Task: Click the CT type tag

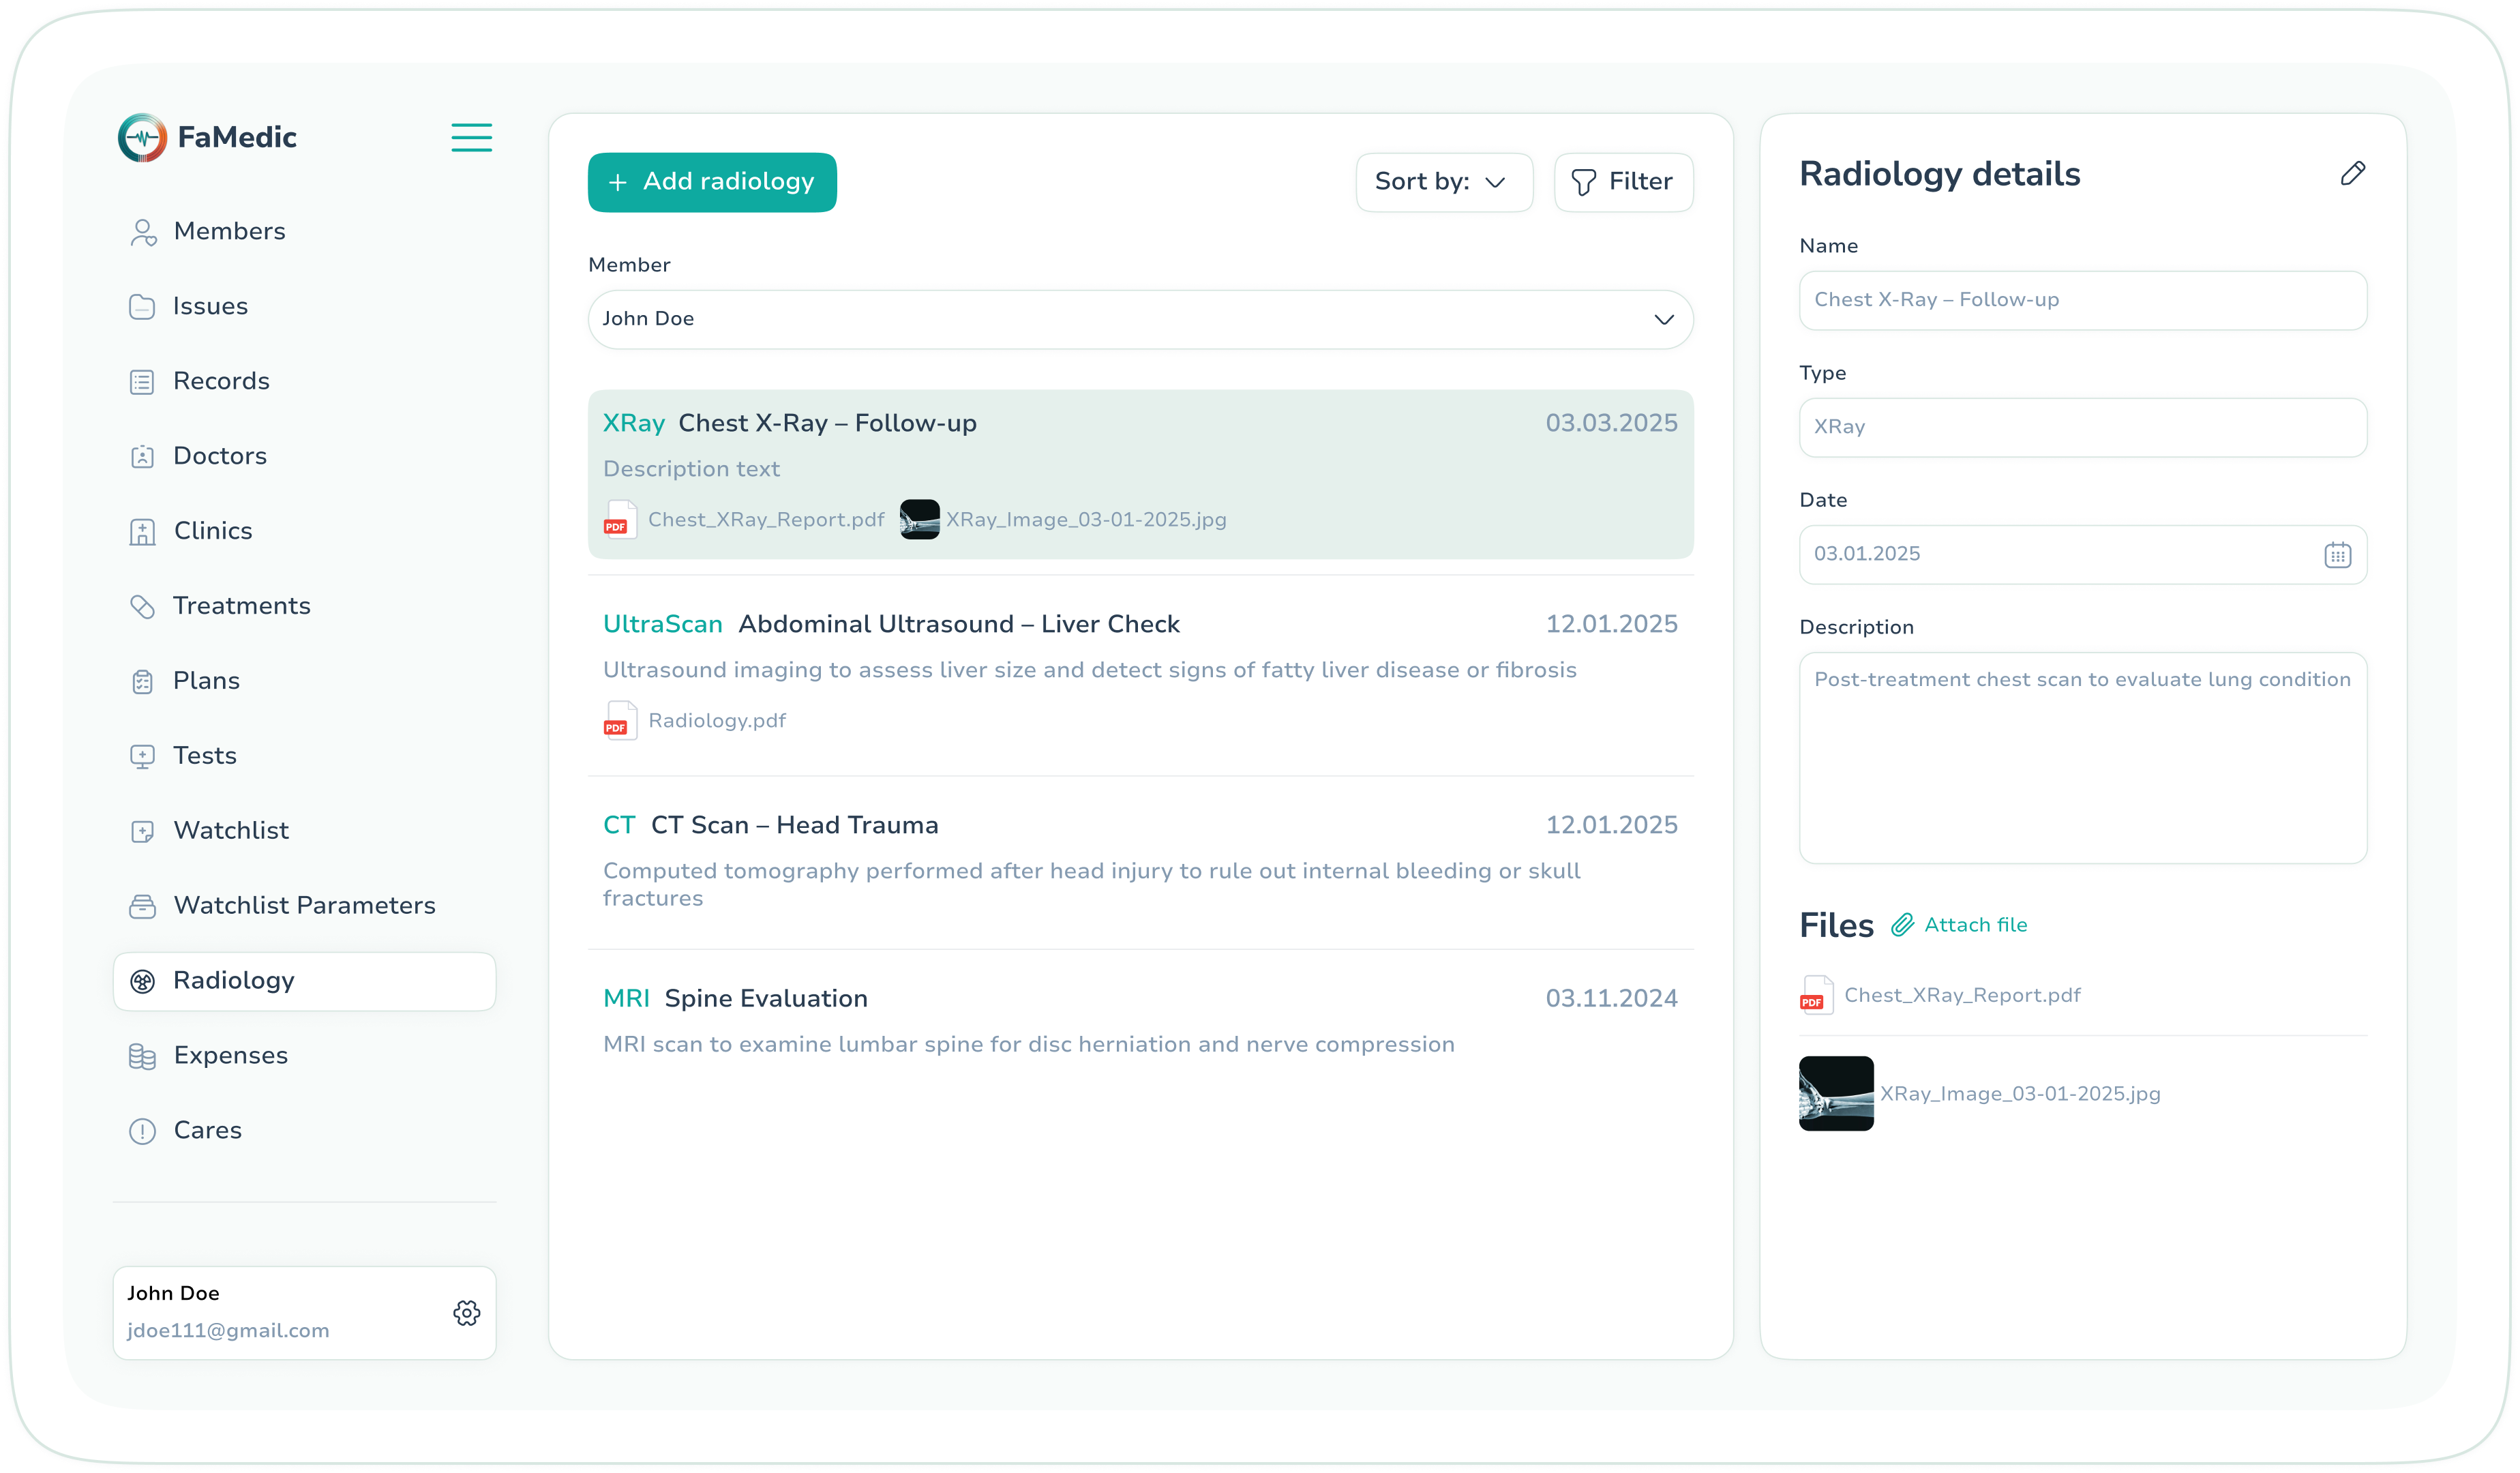Action: 618,825
